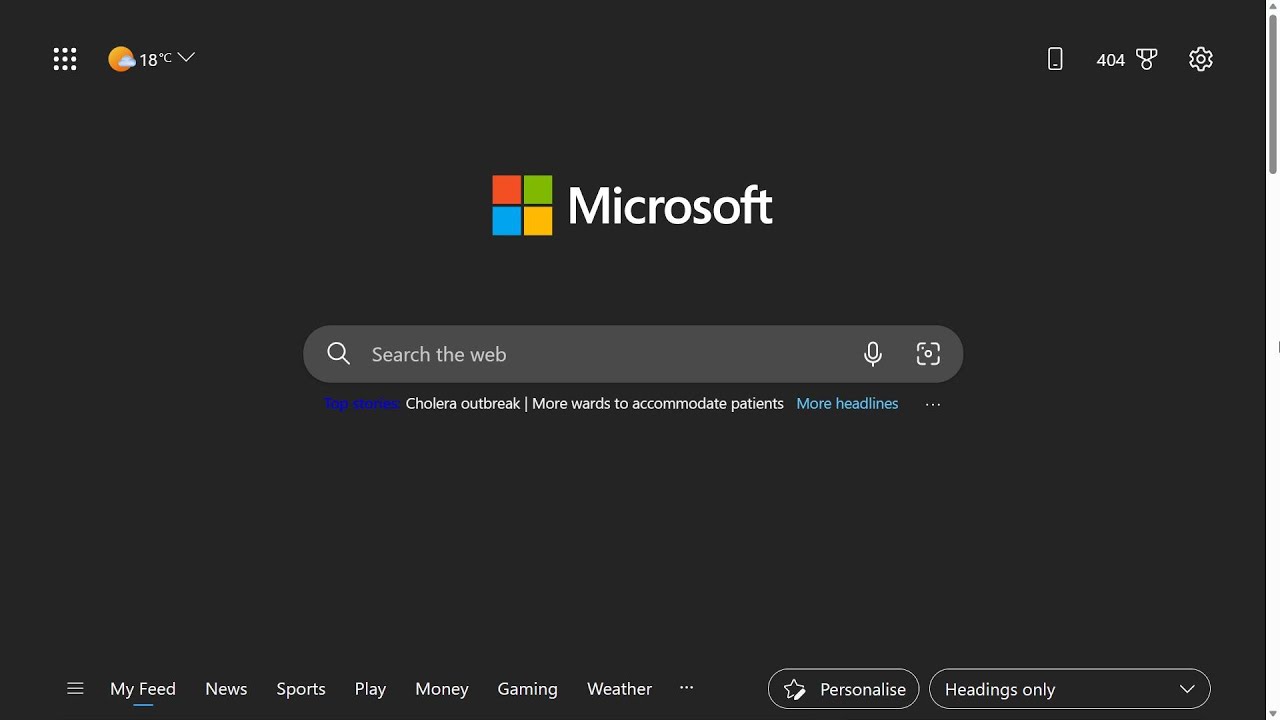
Task: Open the app launcher grid icon
Action: pos(65,59)
